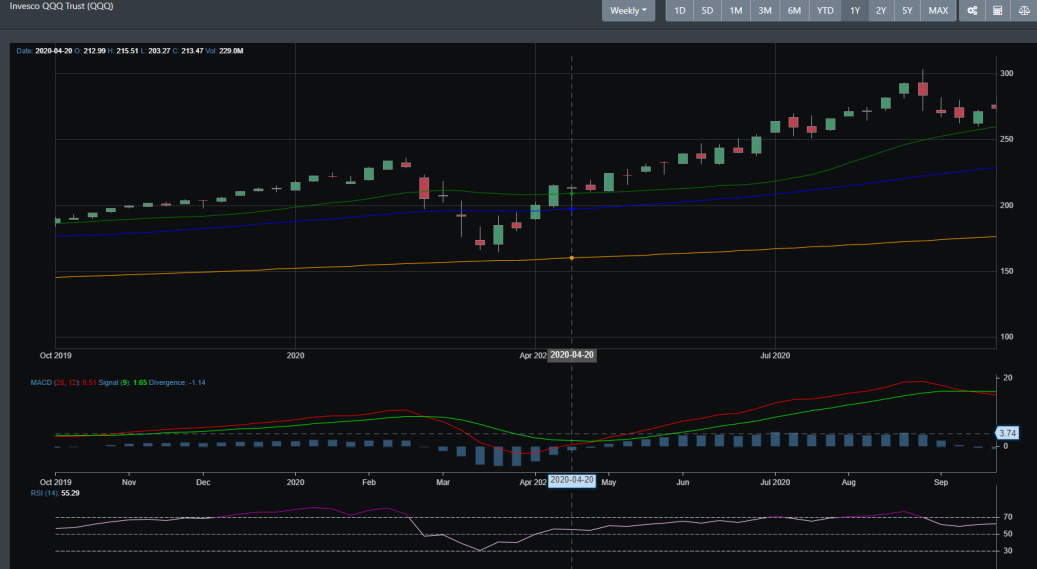
Task: Select the 5D time range
Action: 707,11
